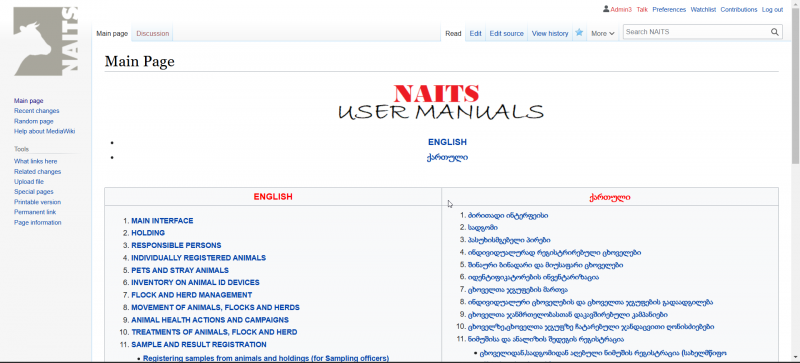The width and height of the screenshot is (800, 363).
Task: Select the Read tab
Action: pos(453,34)
